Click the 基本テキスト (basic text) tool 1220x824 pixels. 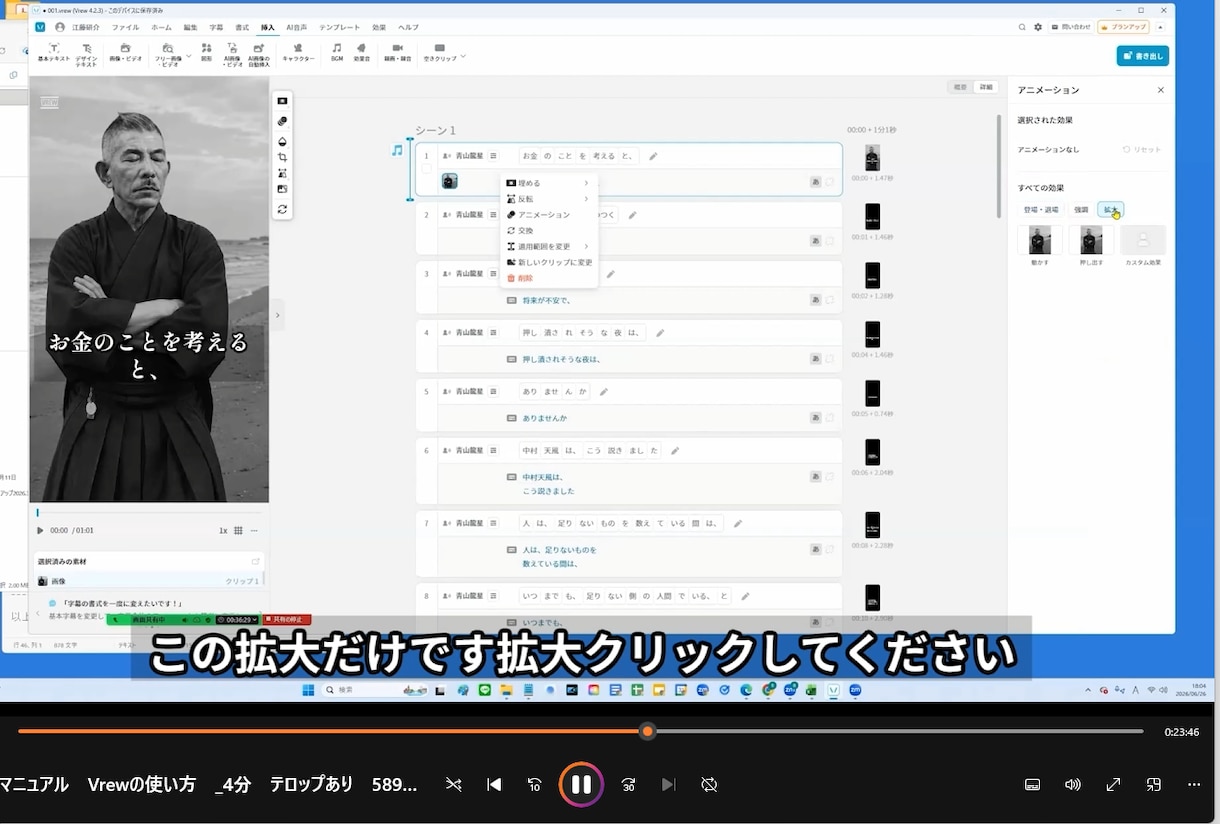54,52
